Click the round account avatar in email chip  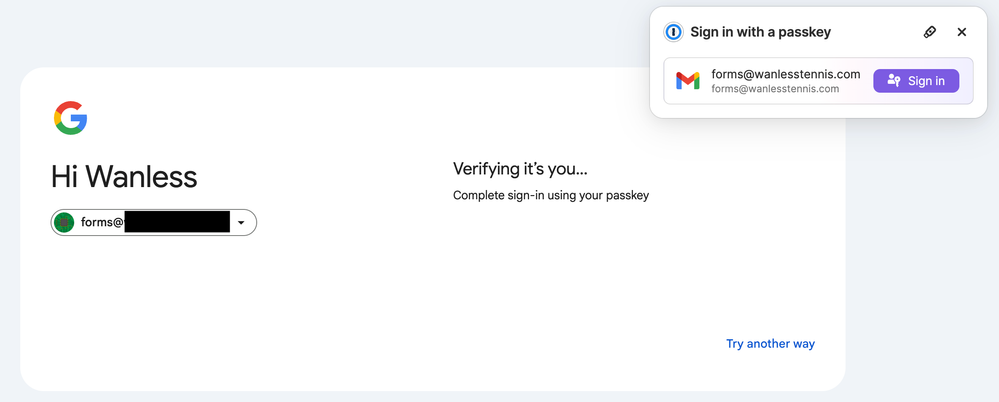[66, 223]
